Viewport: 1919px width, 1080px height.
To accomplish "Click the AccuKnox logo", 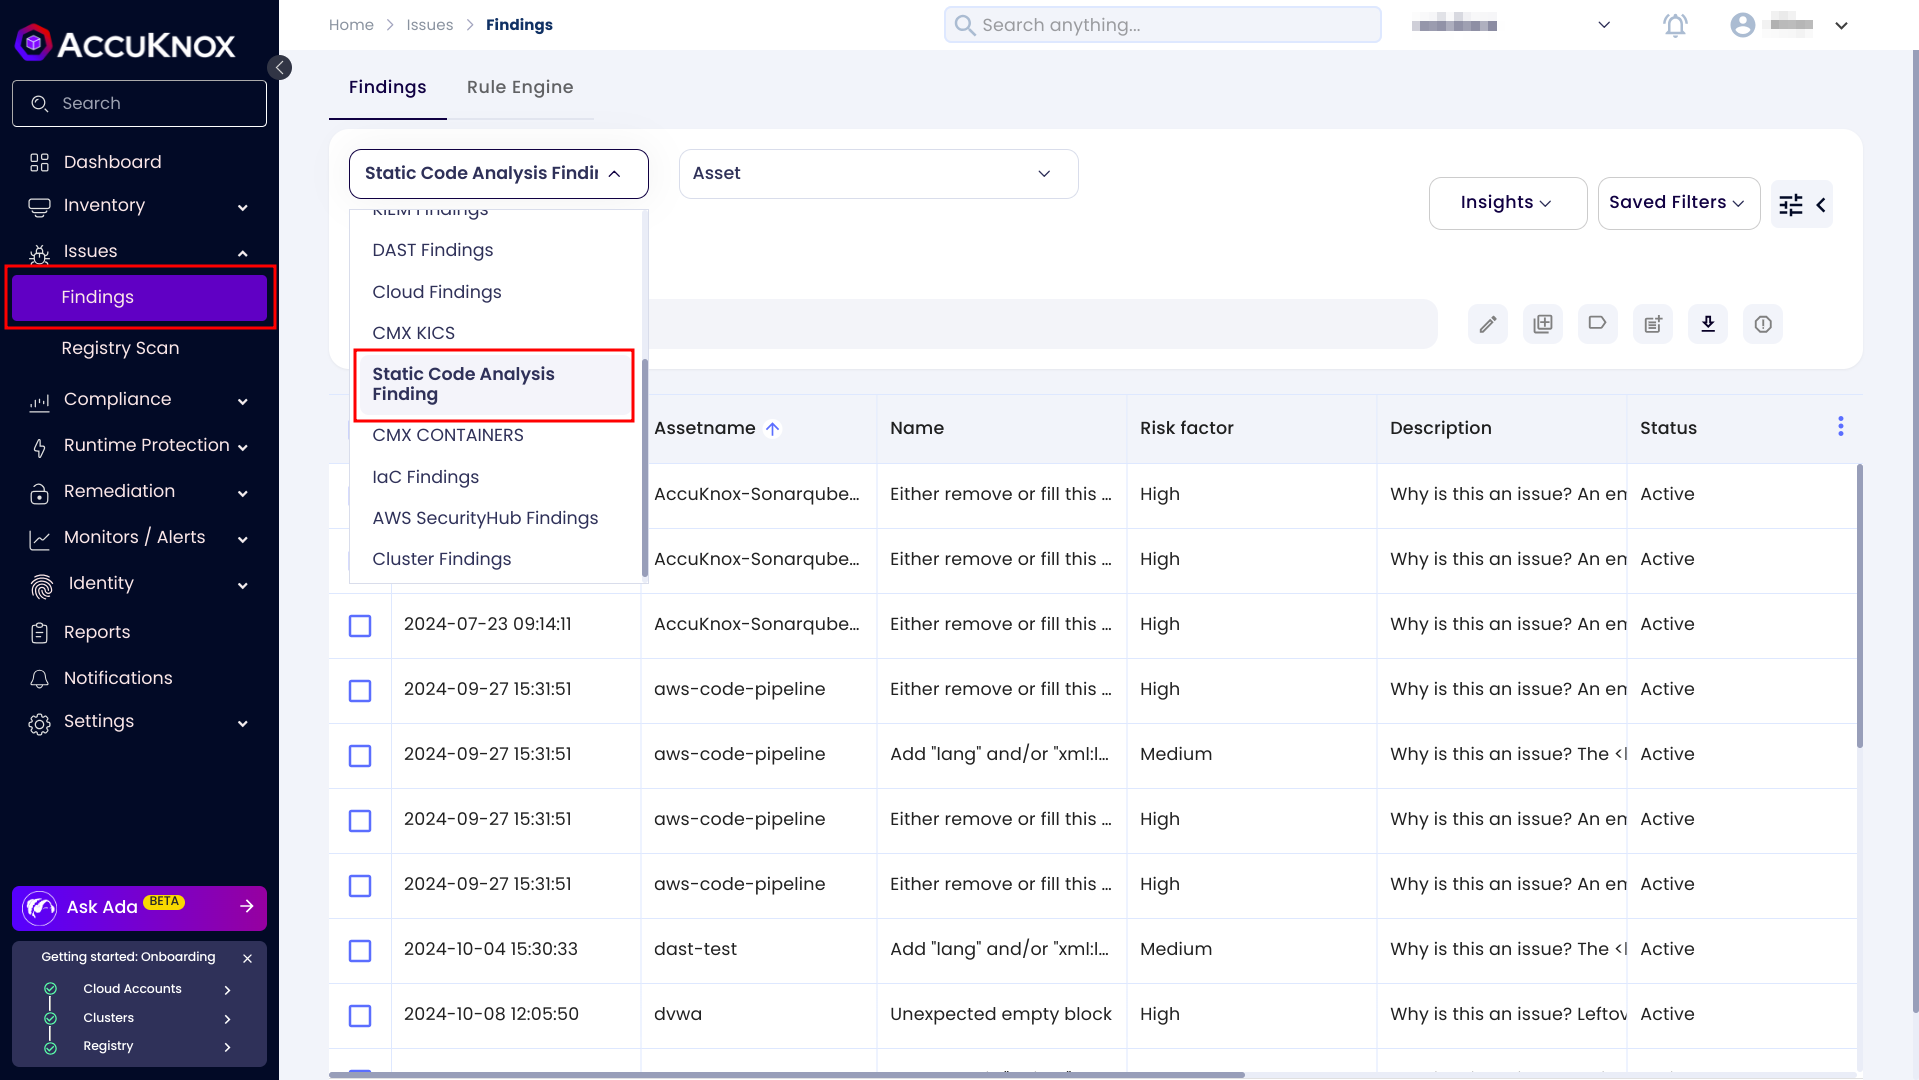I will click(125, 43).
